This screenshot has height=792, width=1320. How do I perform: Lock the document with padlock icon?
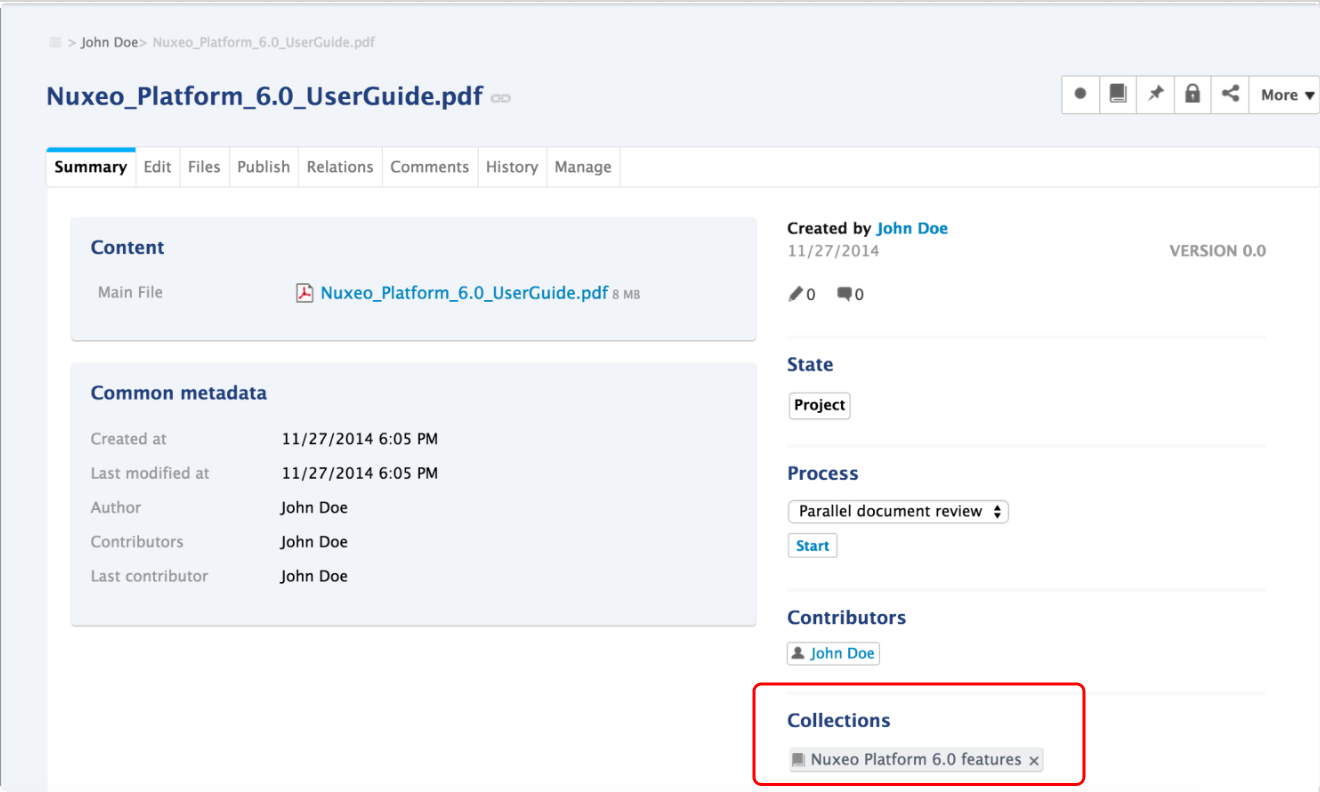(1192, 94)
